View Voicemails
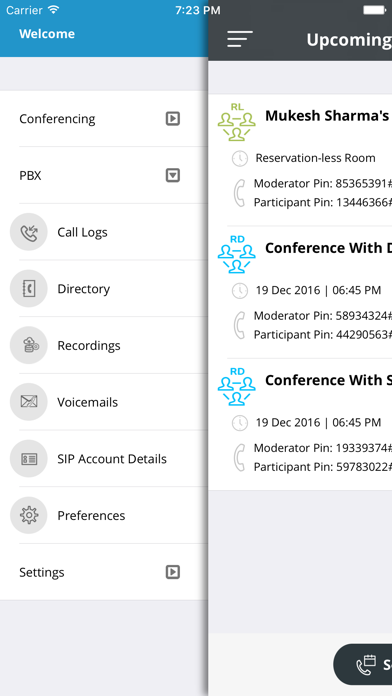The width and height of the screenshot is (392, 696). point(104,402)
